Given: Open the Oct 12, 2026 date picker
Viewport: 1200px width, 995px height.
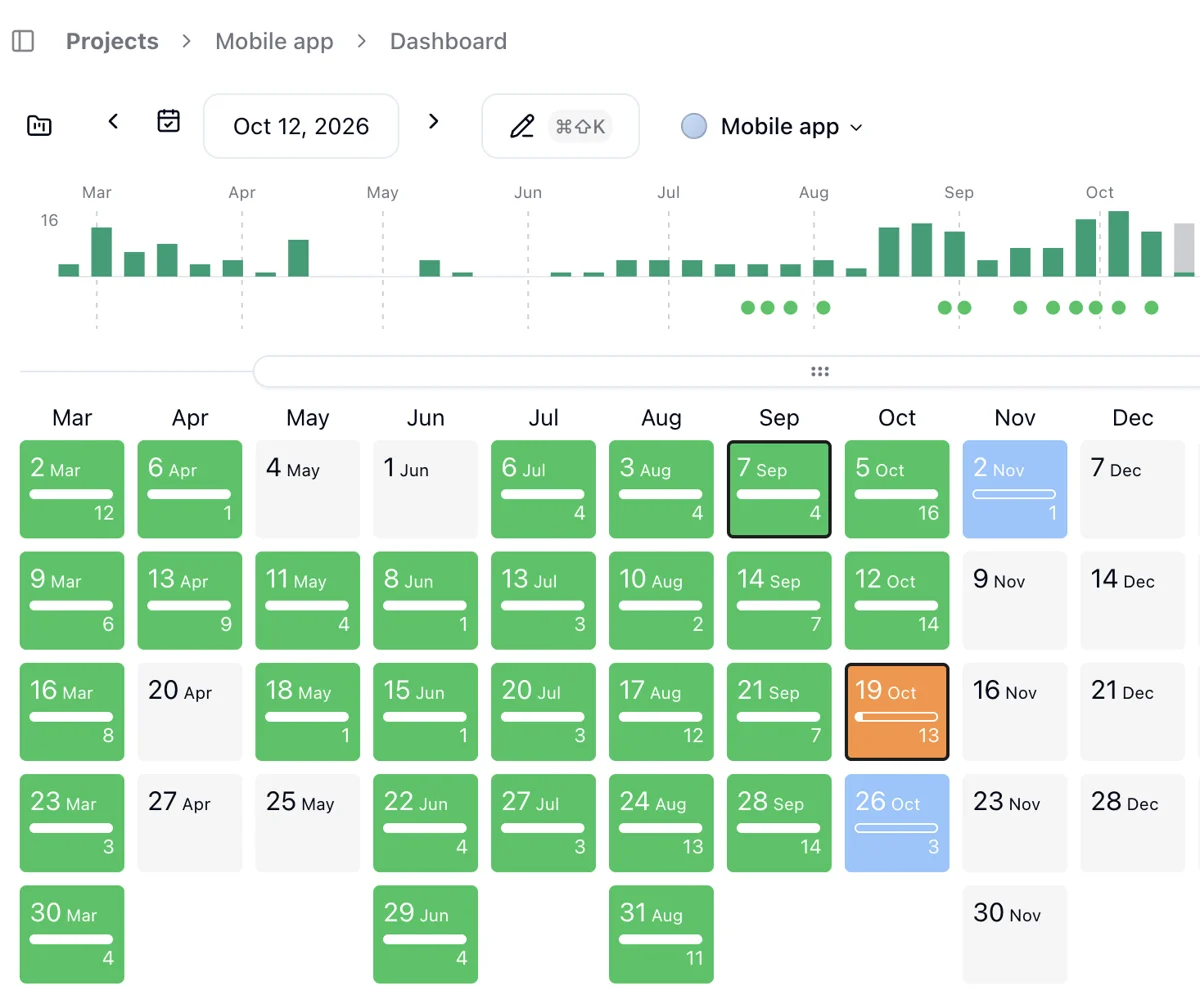Looking at the screenshot, I should 301,126.
